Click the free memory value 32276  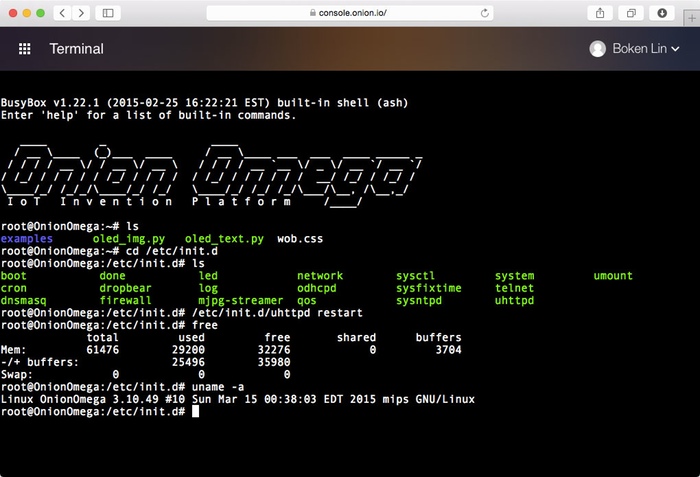coord(274,350)
